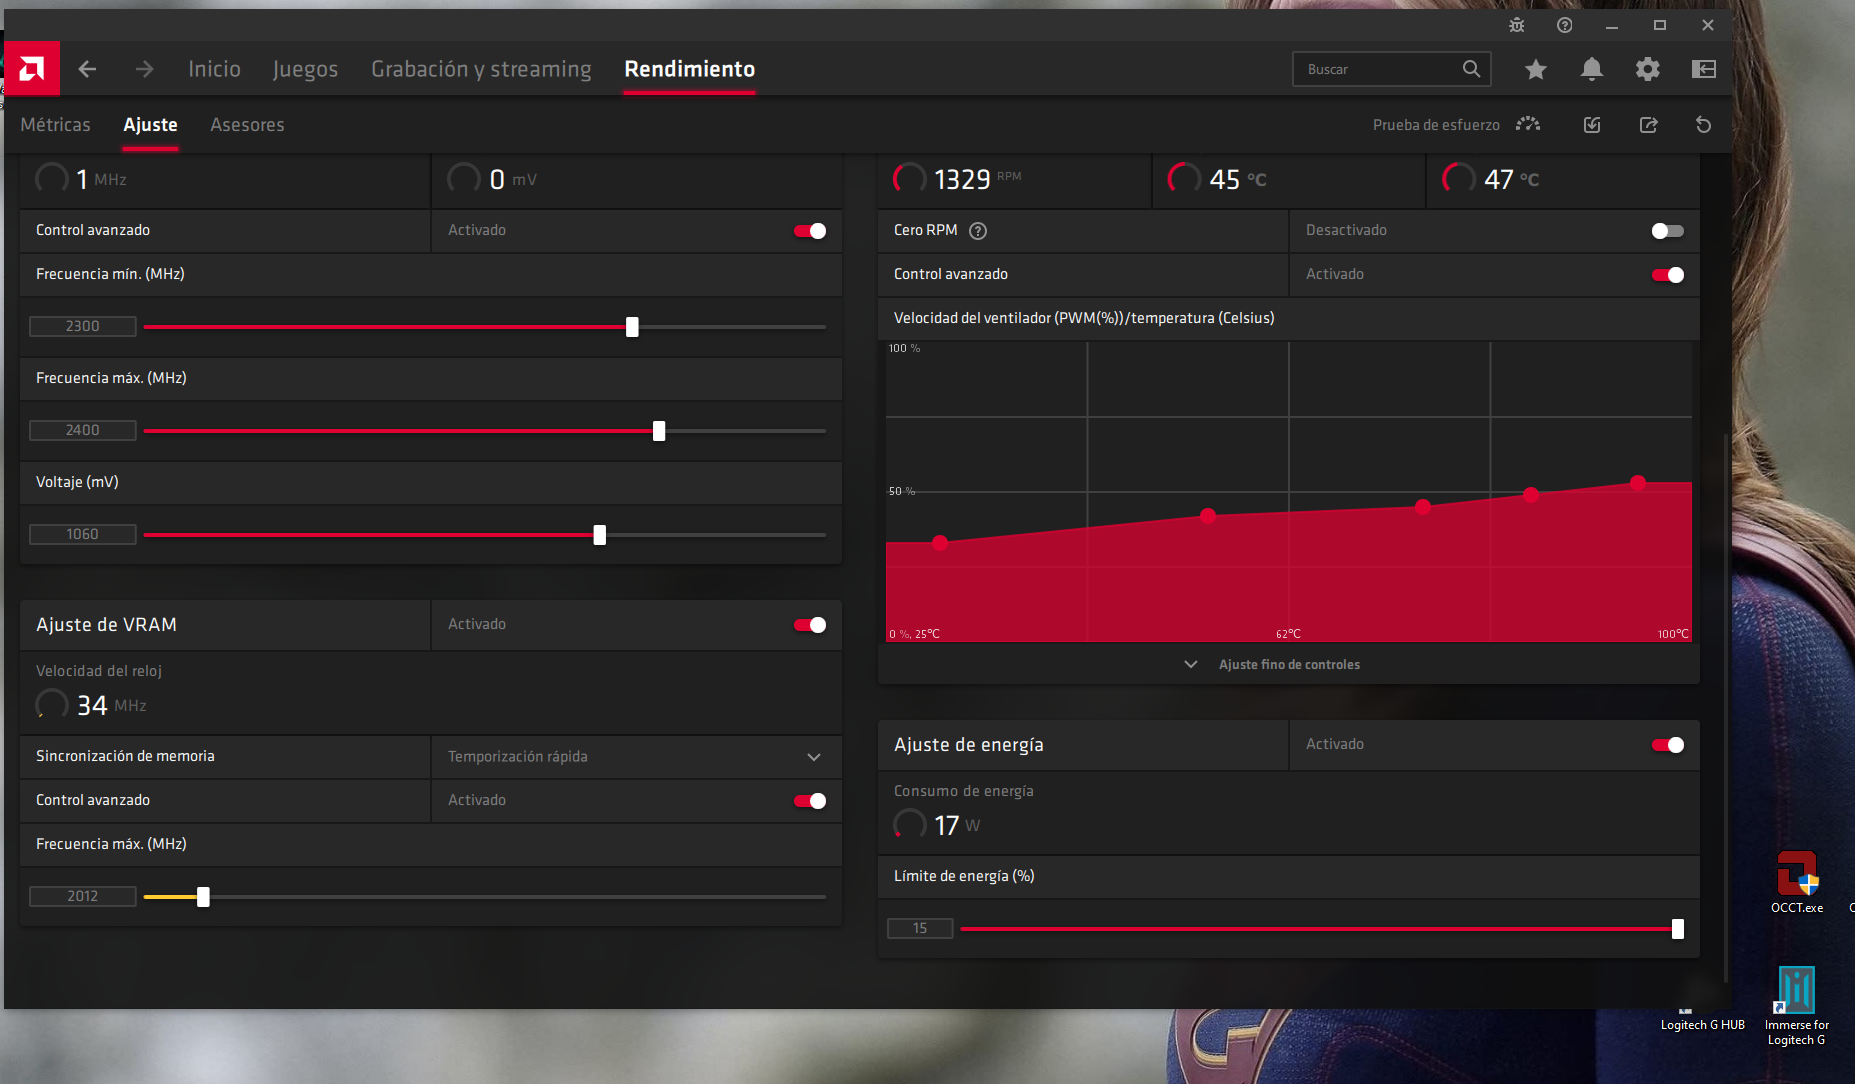Go back with the left arrow

(87, 69)
